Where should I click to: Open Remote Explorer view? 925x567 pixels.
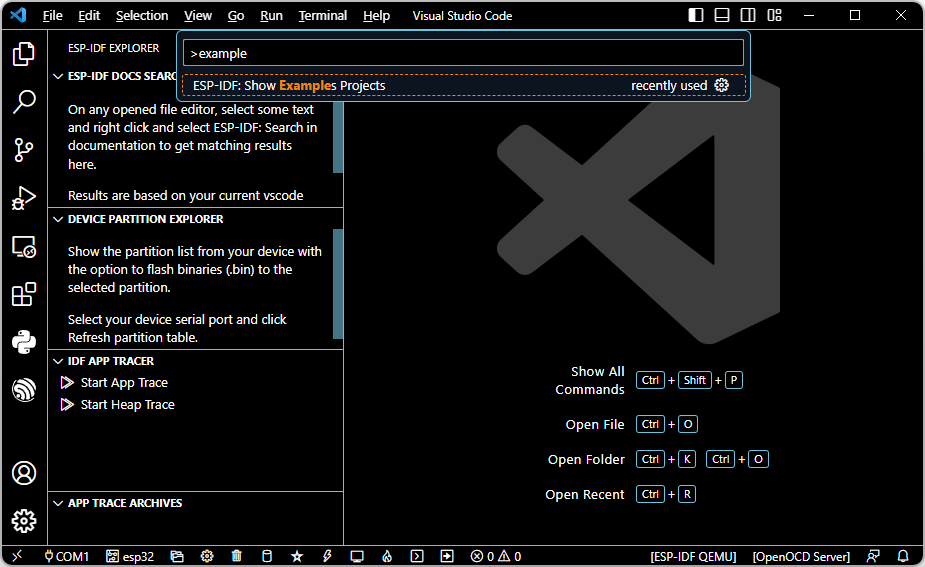point(24,247)
